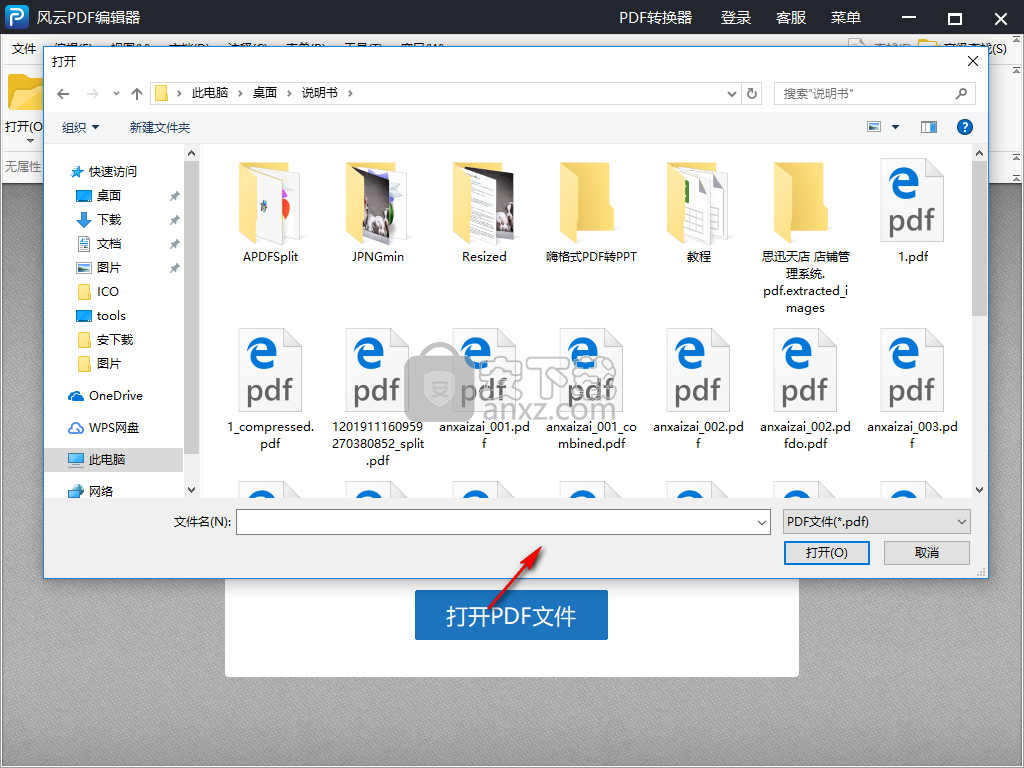1024x768 pixels.
Task: Click 此电脑 in the breadcrumb path
Action: (210, 93)
